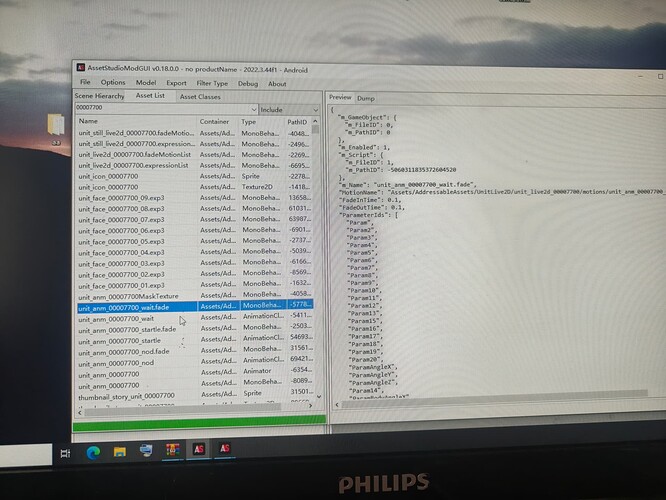This screenshot has width=666, height=500.
Task: Switch to WinRAR on the taskbar
Action: point(172,450)
